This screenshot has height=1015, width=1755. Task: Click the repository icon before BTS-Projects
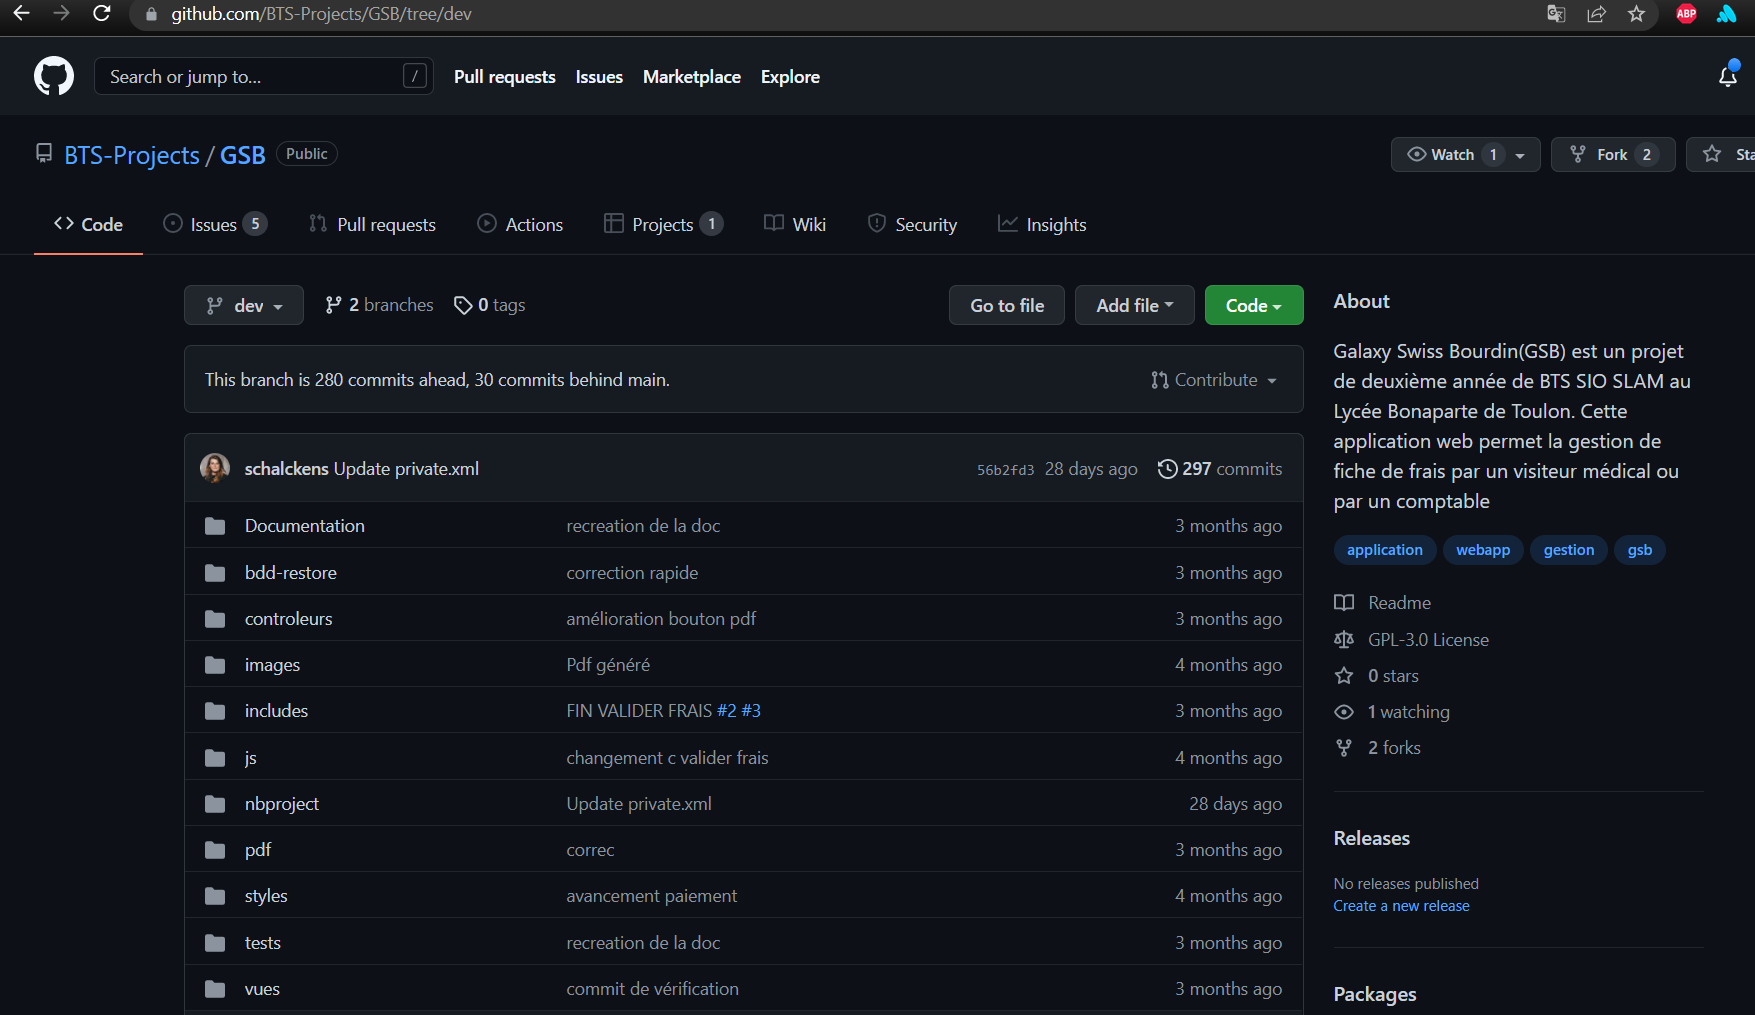(44, 153)
